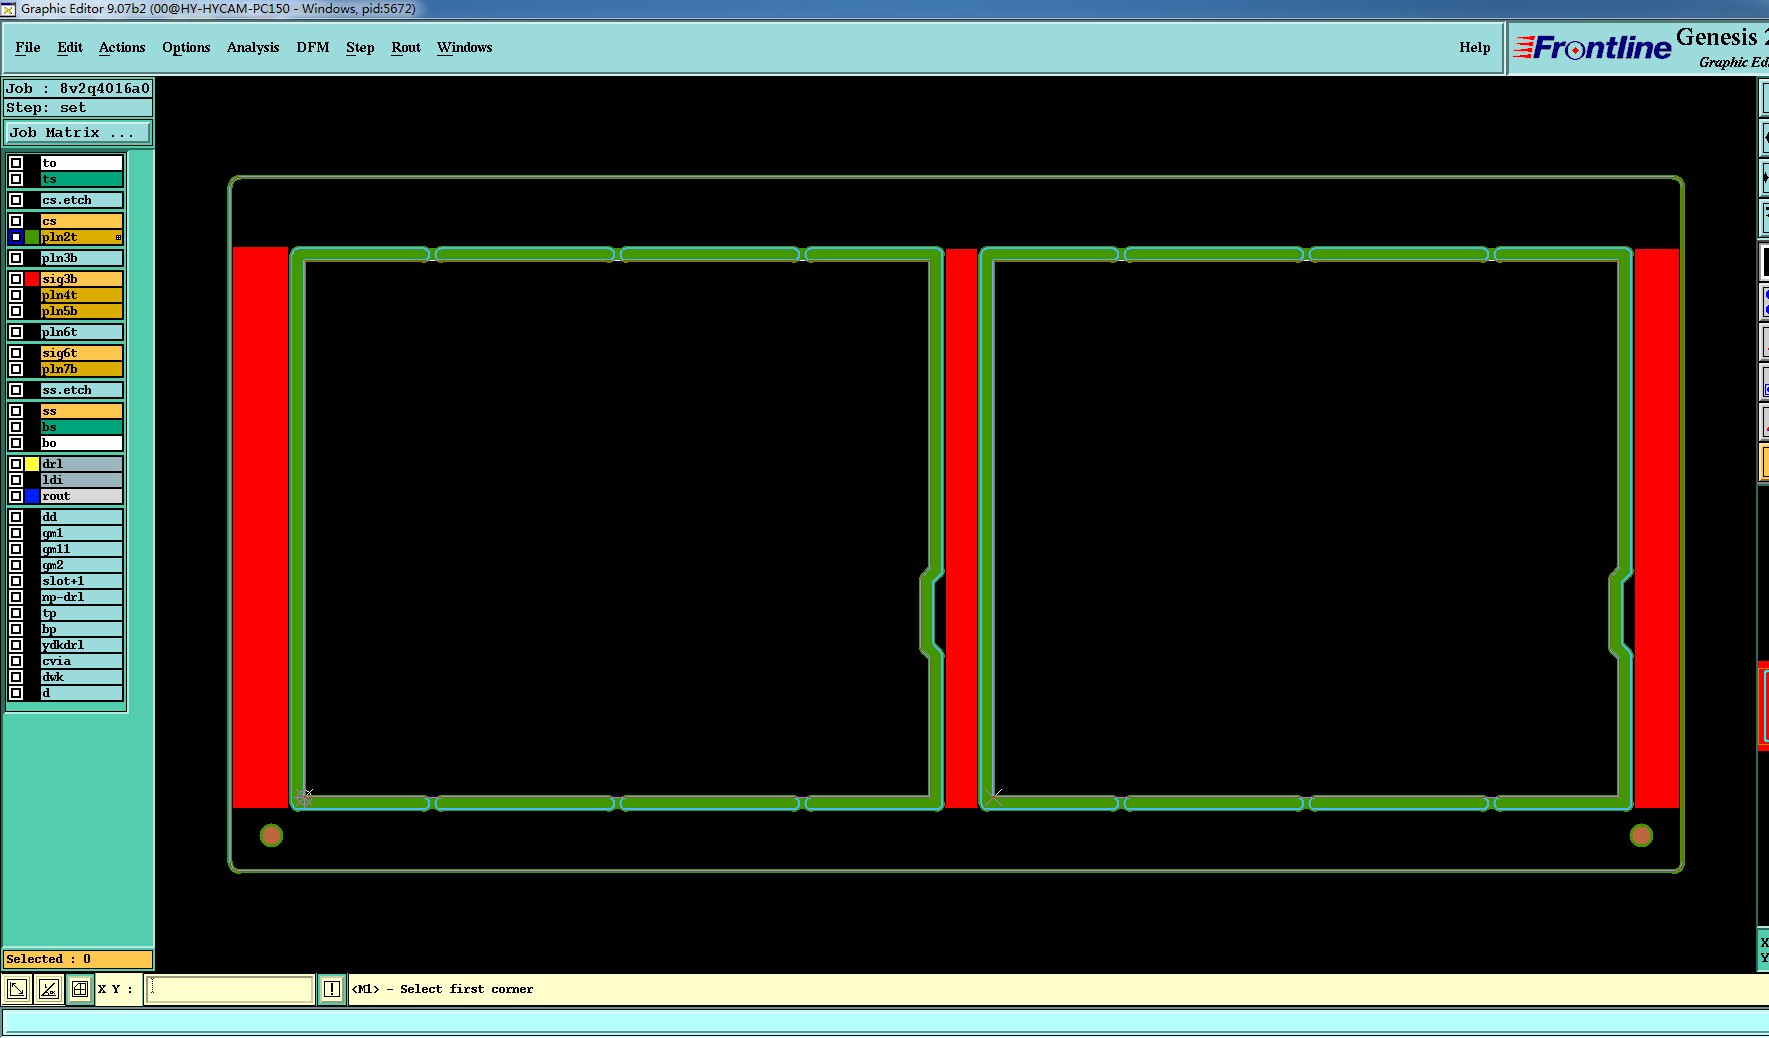Toggle the drl layer checkbox
1769x1038 pixels.
[16, 464]
